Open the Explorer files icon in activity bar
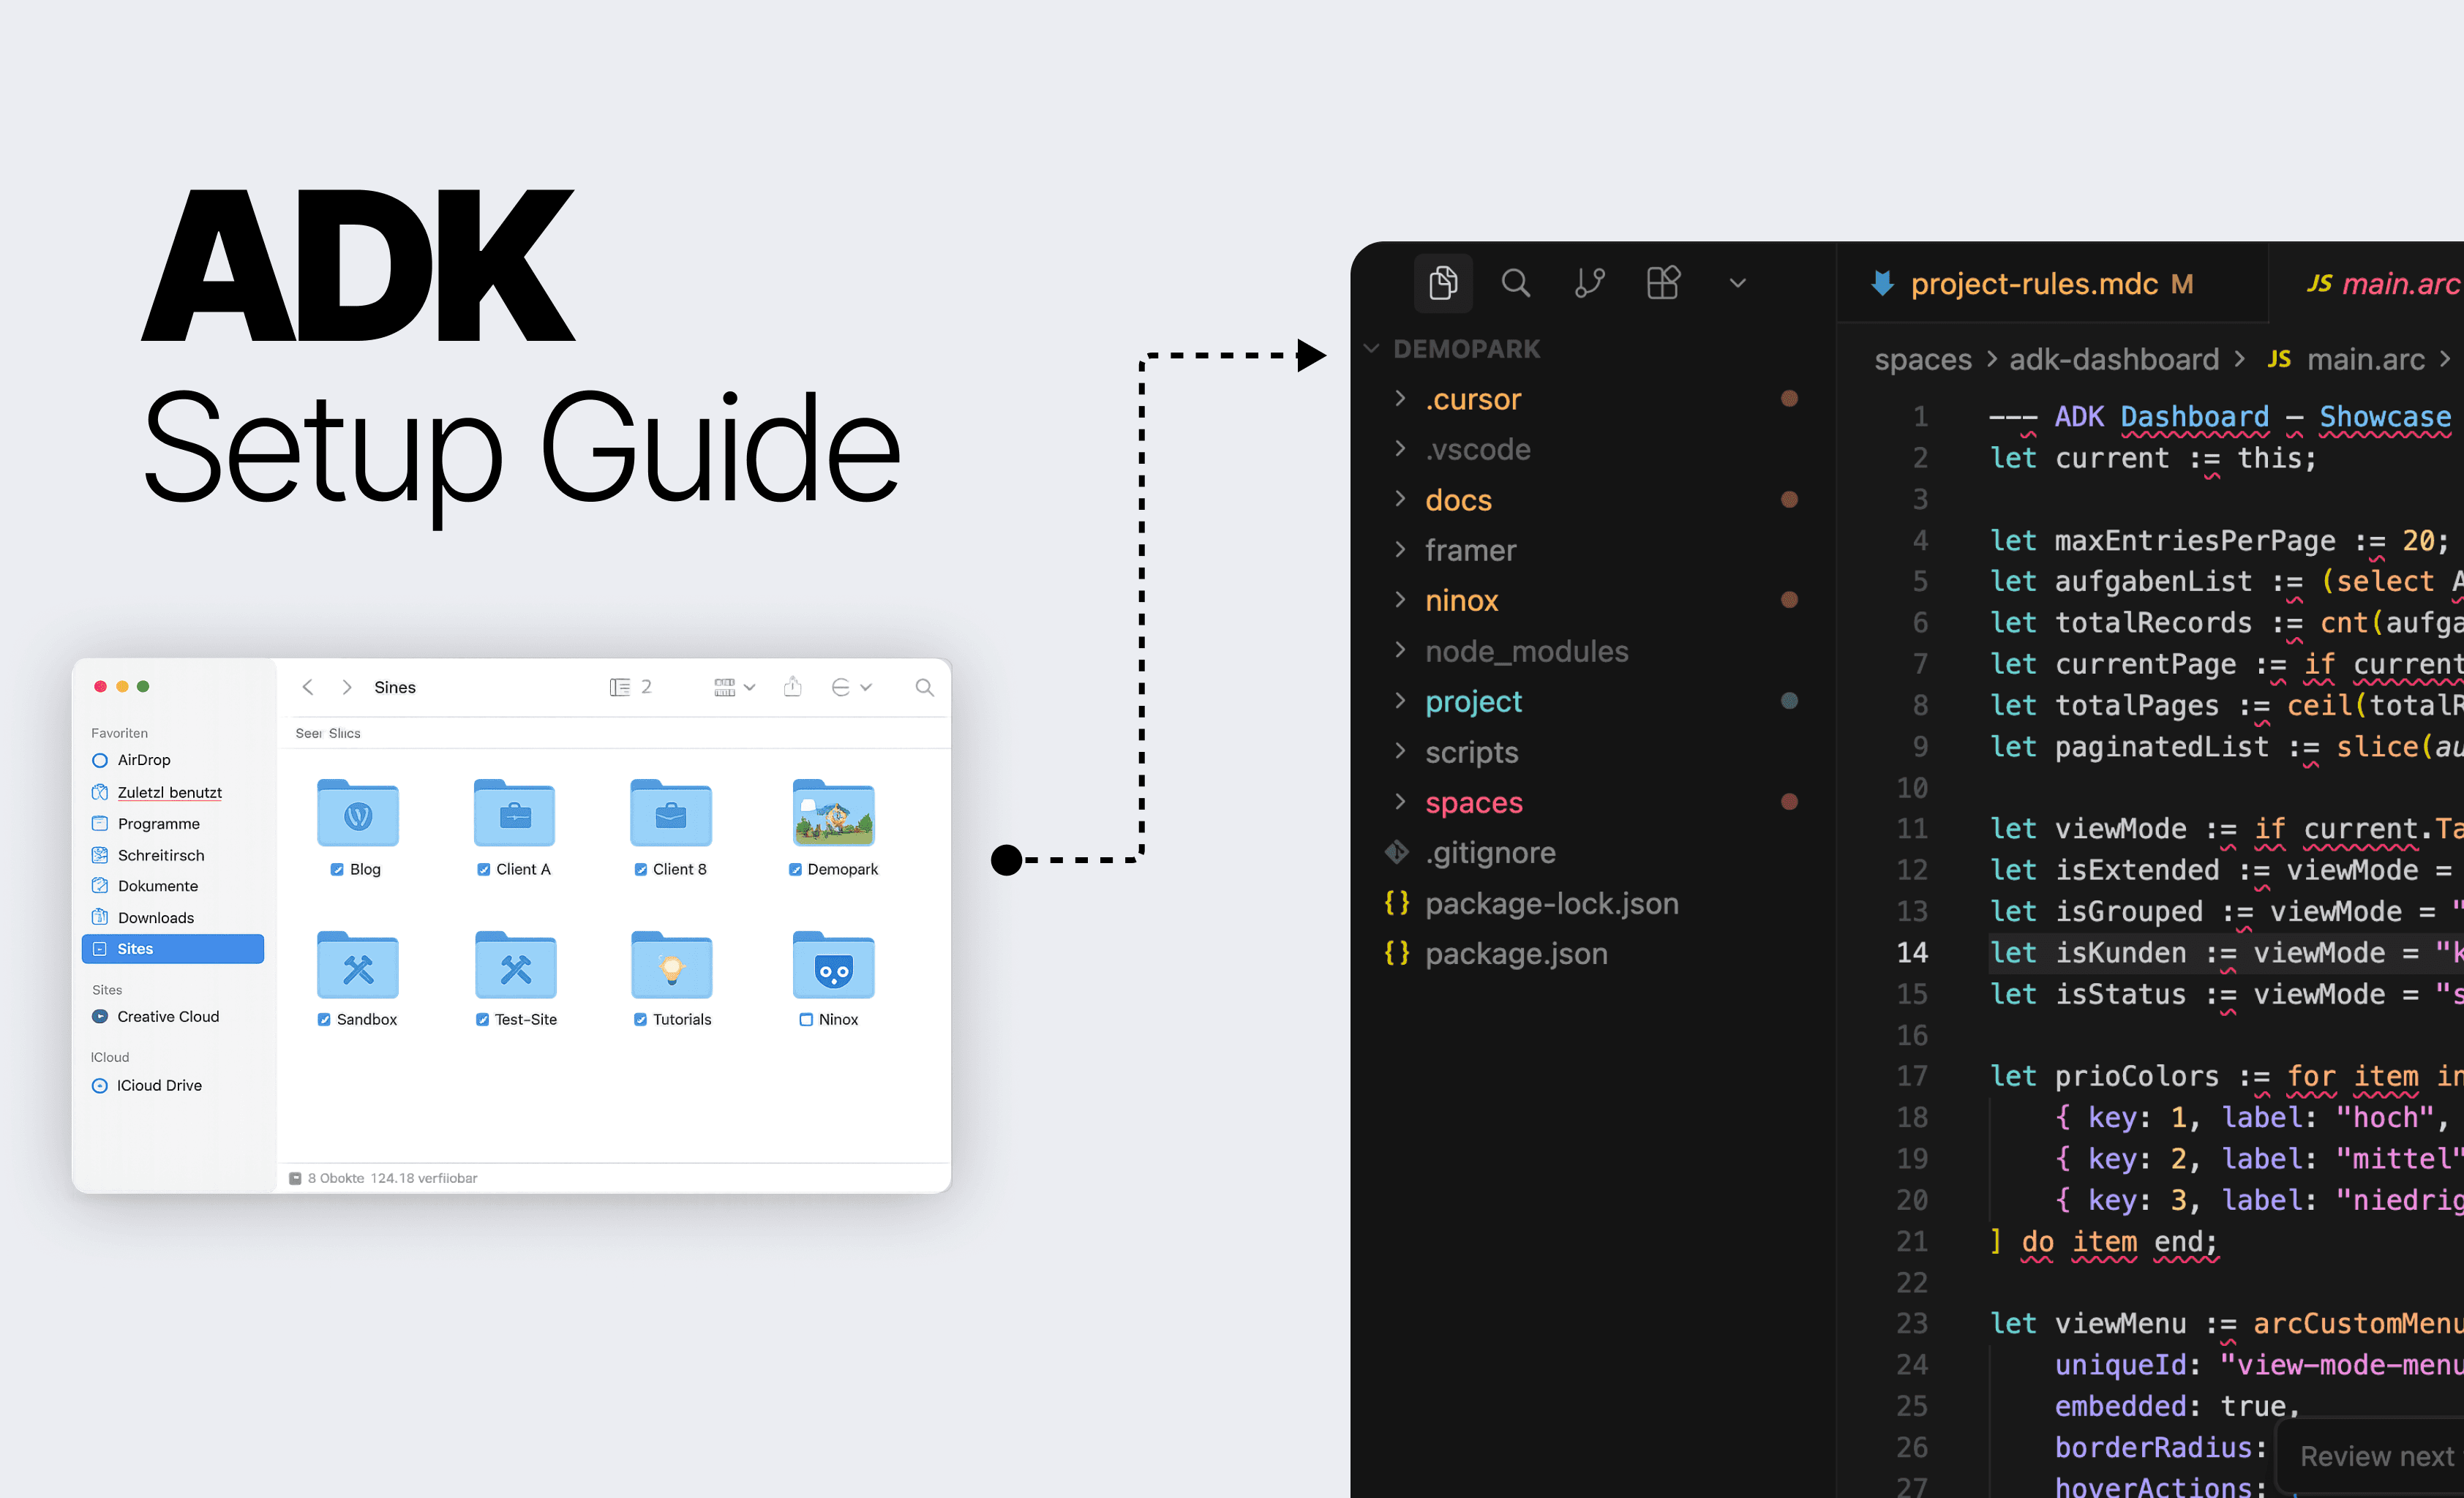Viewport: 2464px width, 1498px height. (1442, 283)
